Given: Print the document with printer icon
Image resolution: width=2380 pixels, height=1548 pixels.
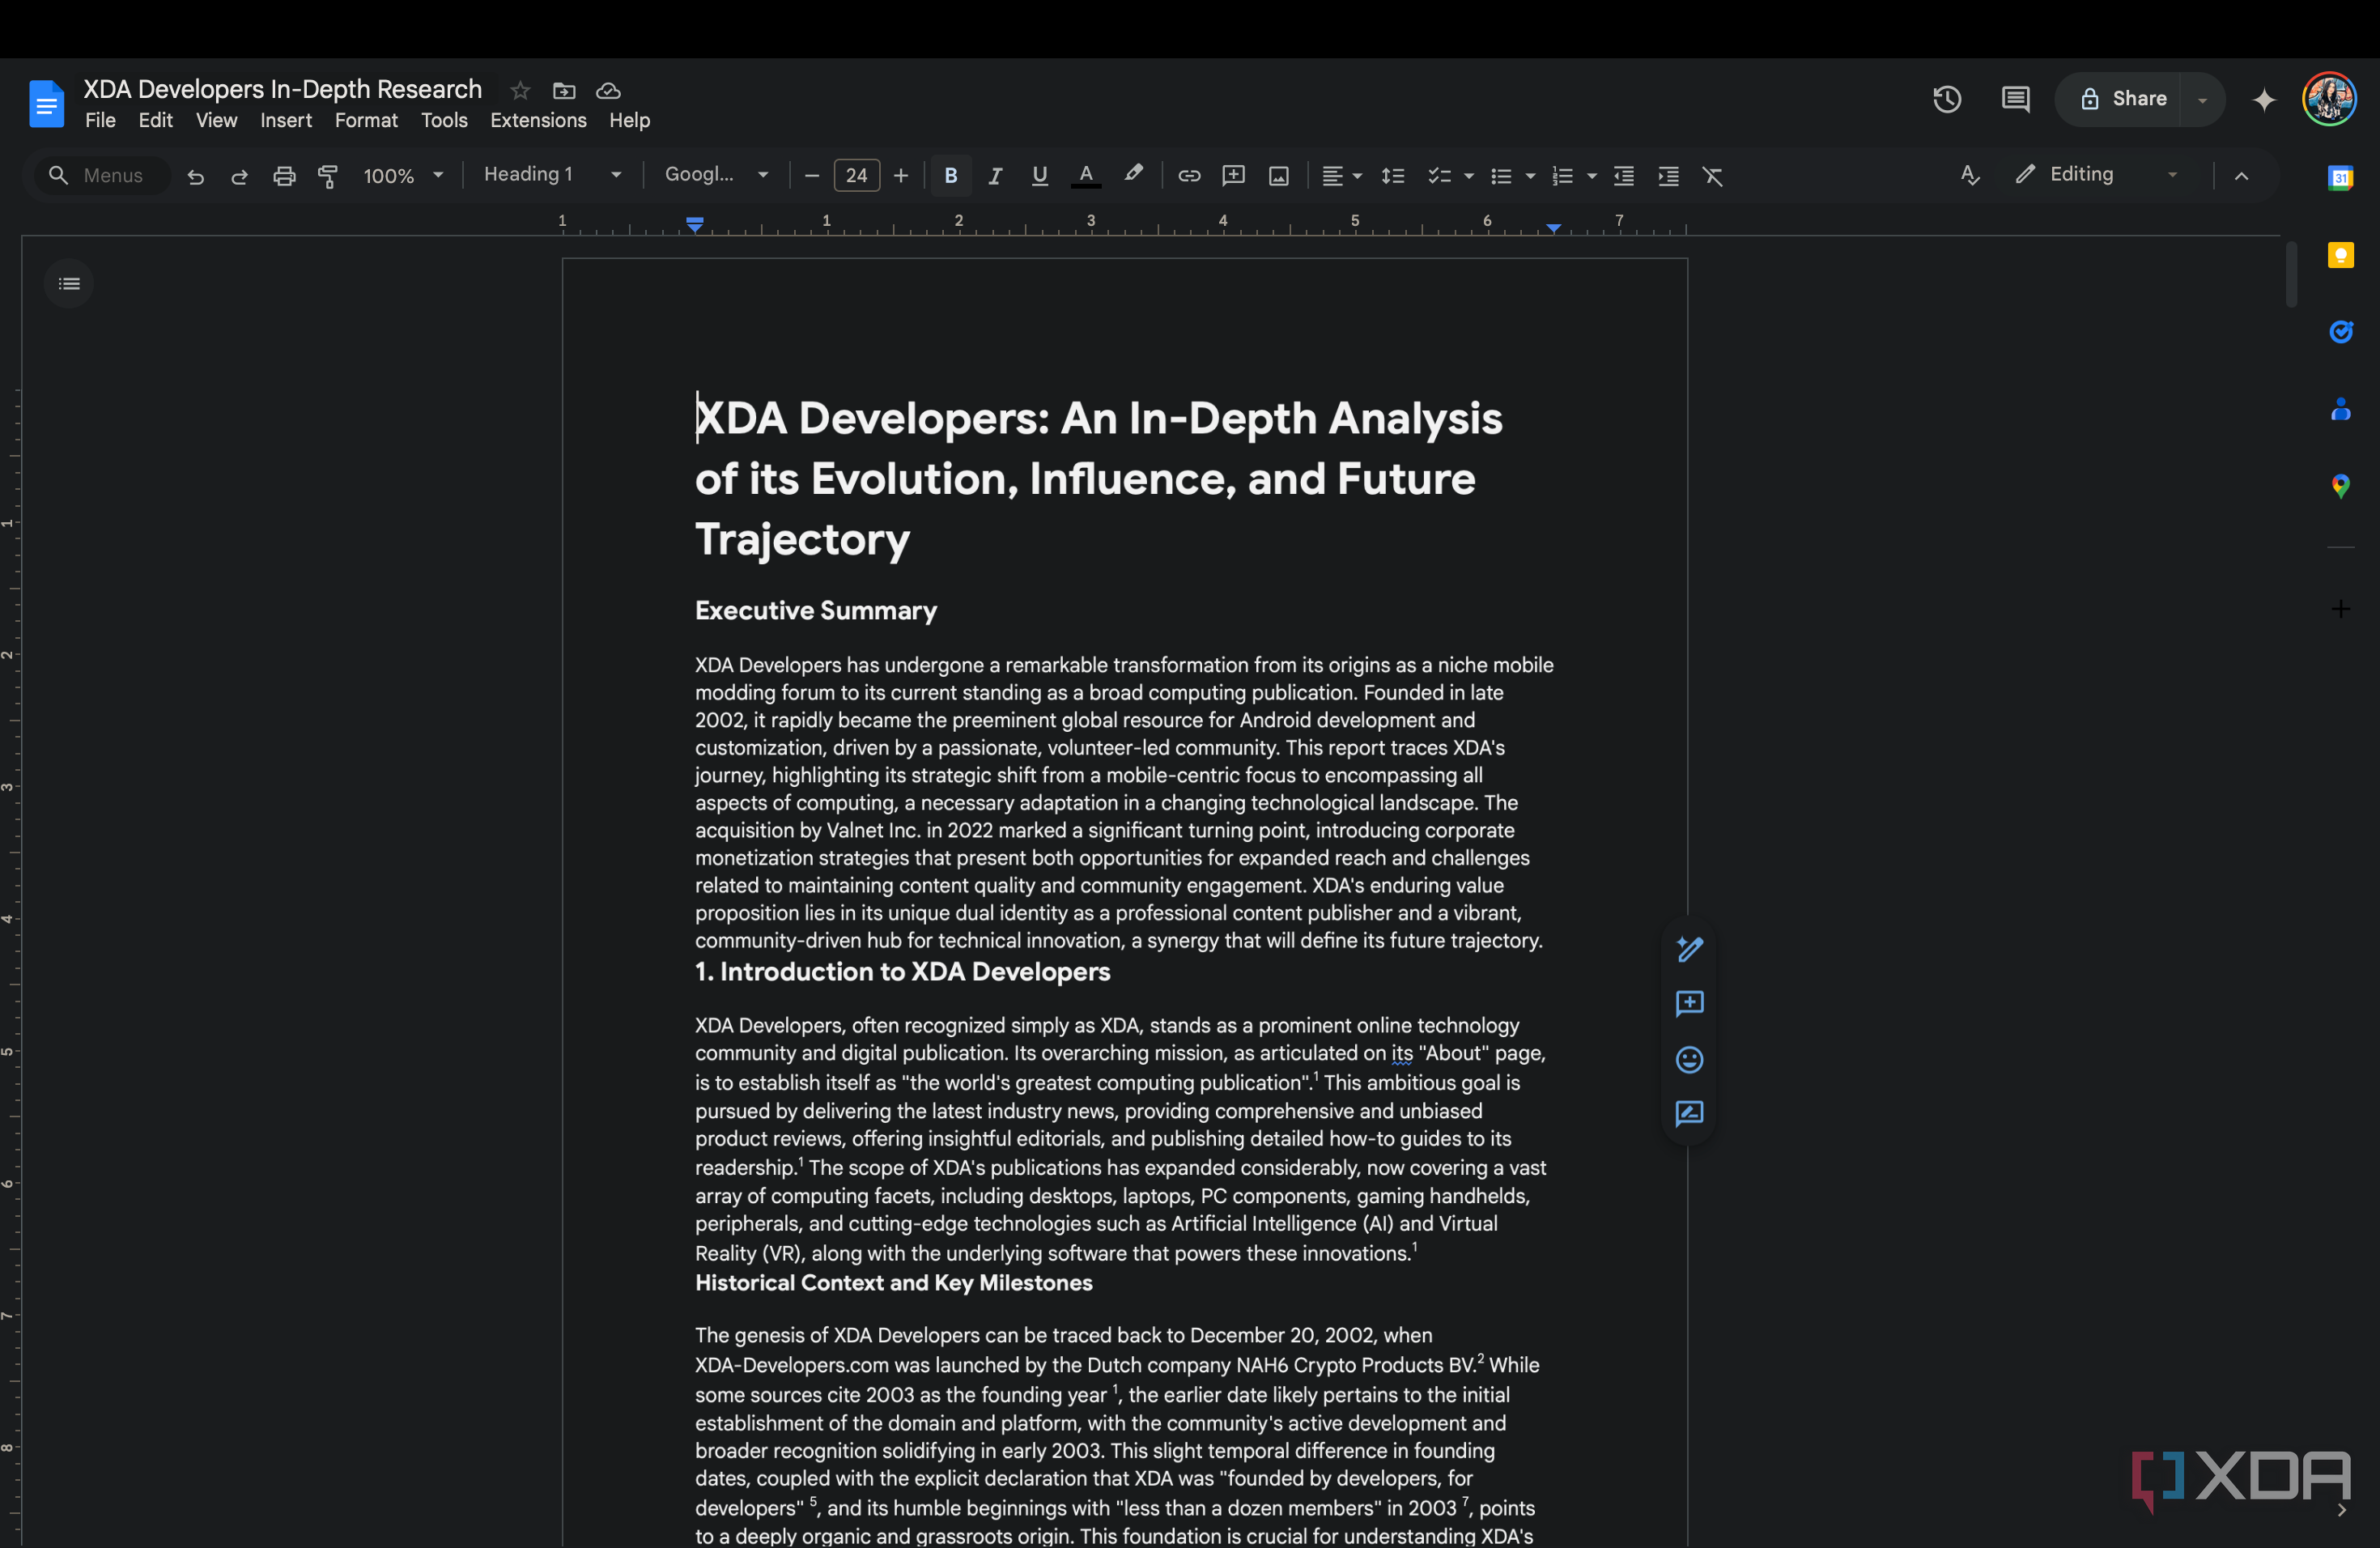Looking at the screenshot, I should (284, 176).
